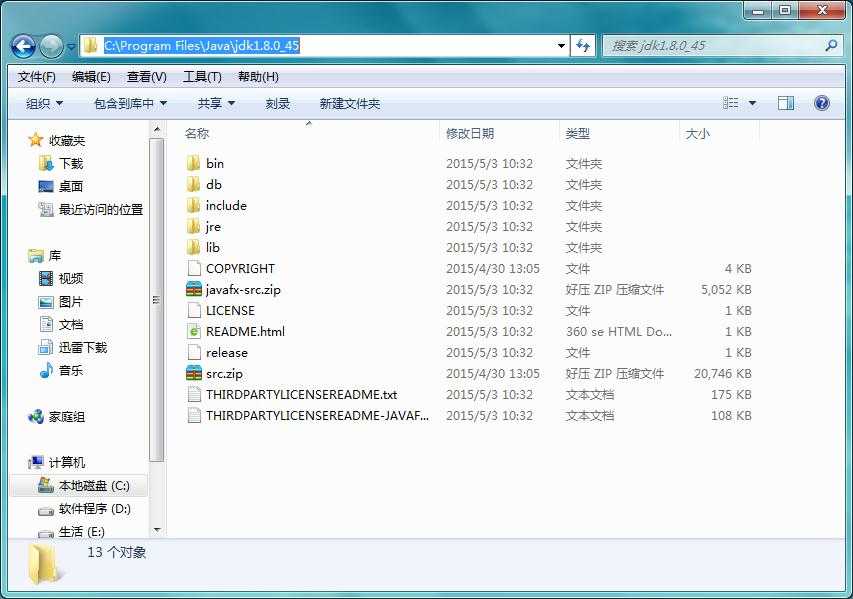Expand the 组织 dropdown
The height and width of the screenshot is (599, 853).
(x=45, y=103)
